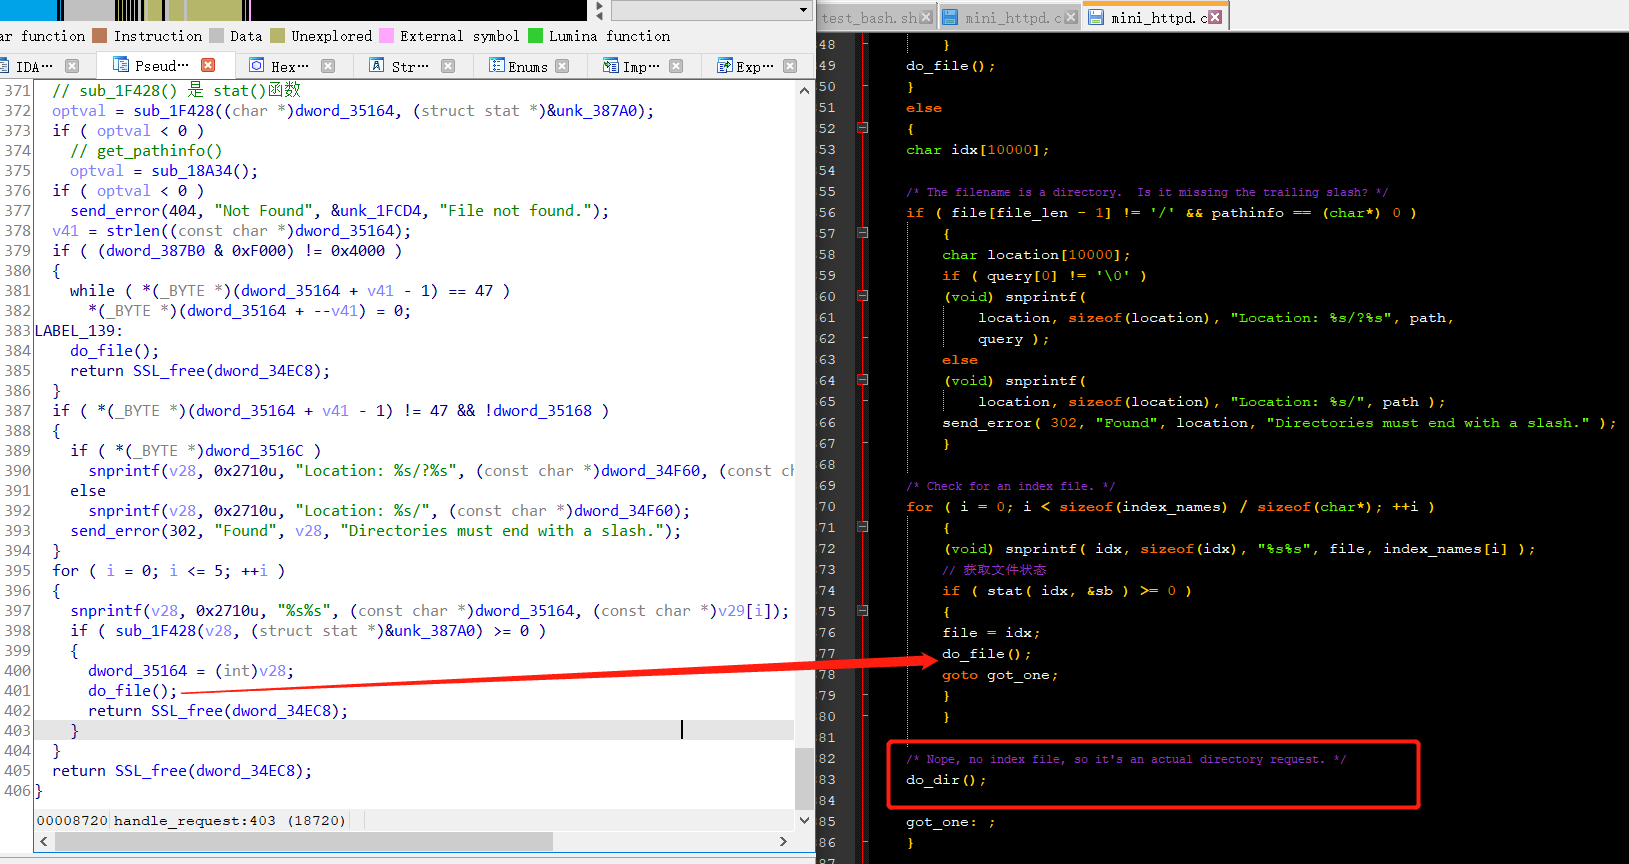Close the Imports tab
The width and height of the screenshot is (1629, 864).
[x=676, y=66]
